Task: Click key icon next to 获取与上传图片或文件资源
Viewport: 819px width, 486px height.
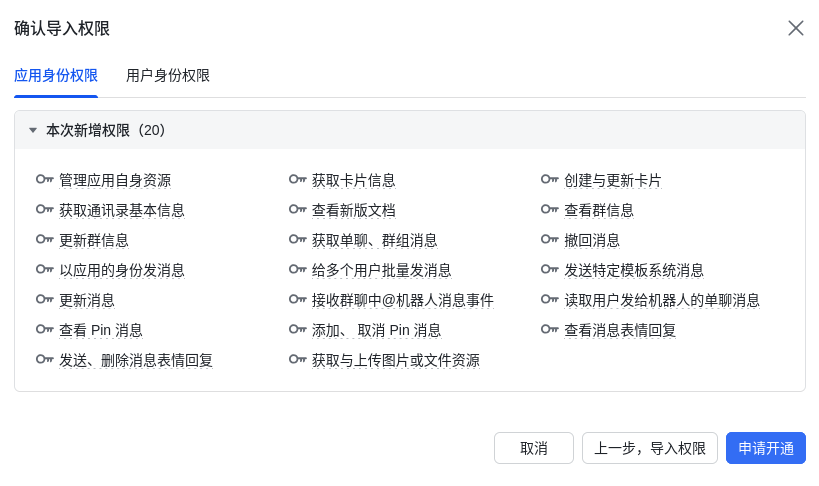Action: 297,360
